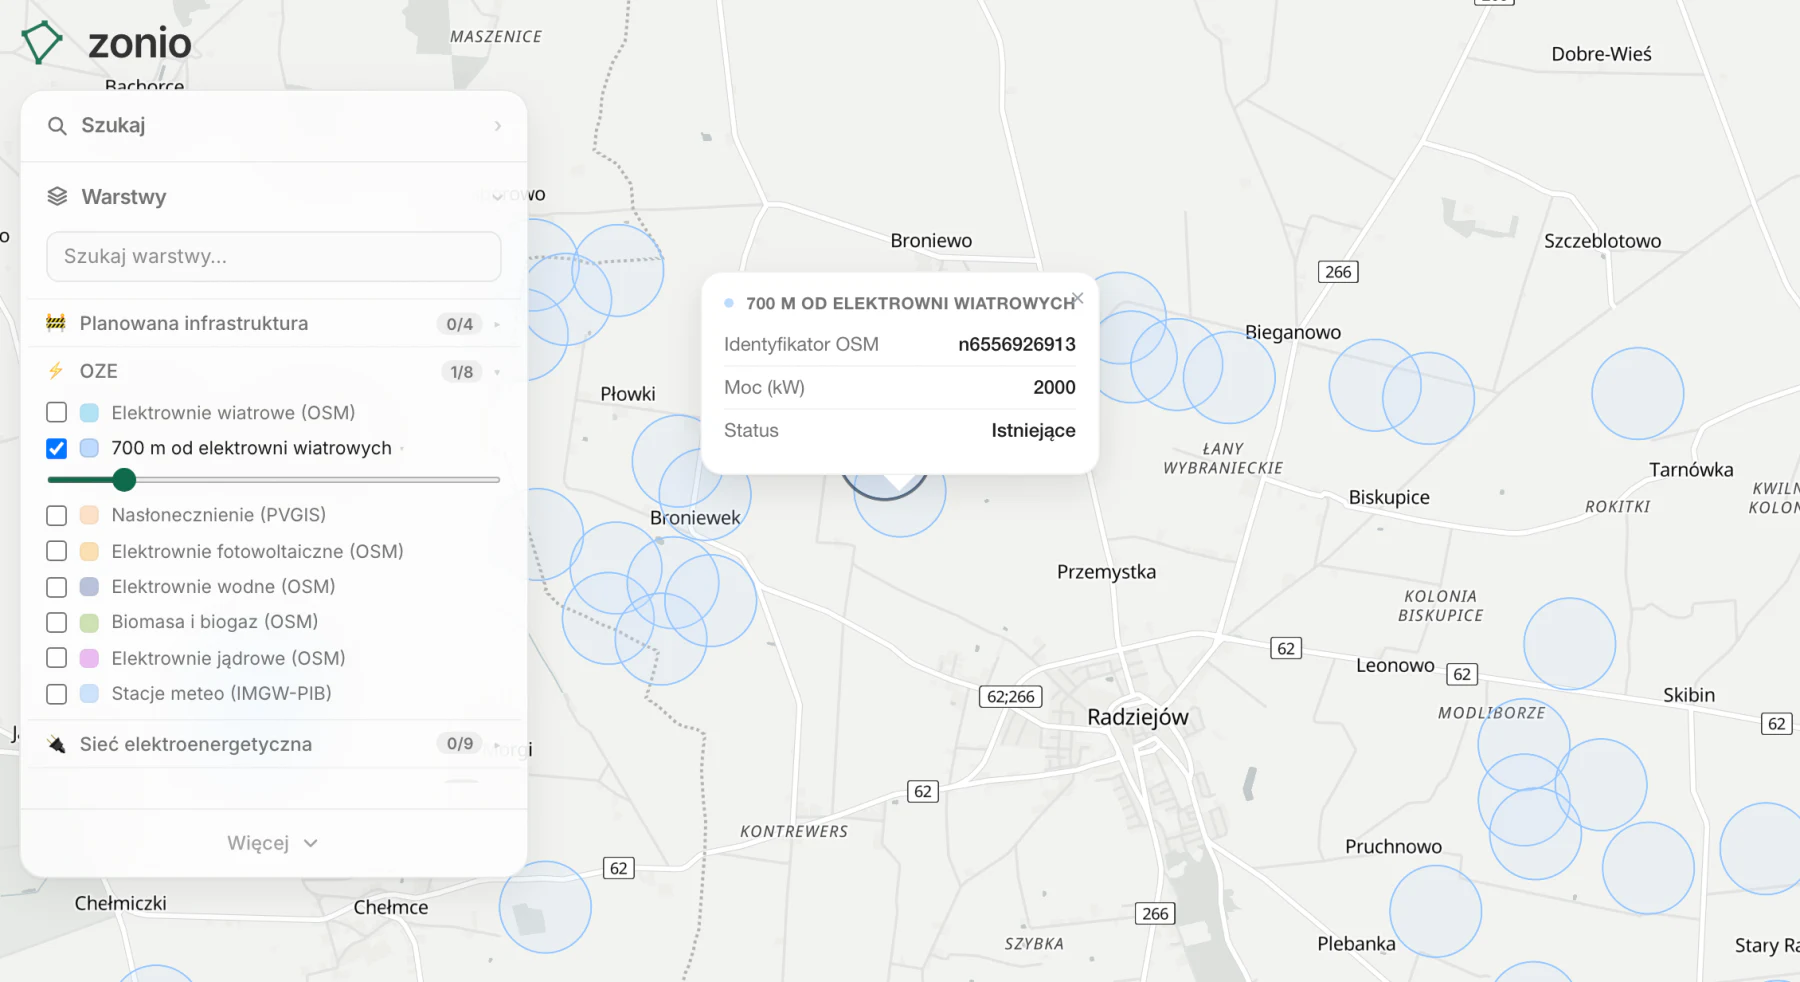Click the wind buffer distance slider handle

124,480
